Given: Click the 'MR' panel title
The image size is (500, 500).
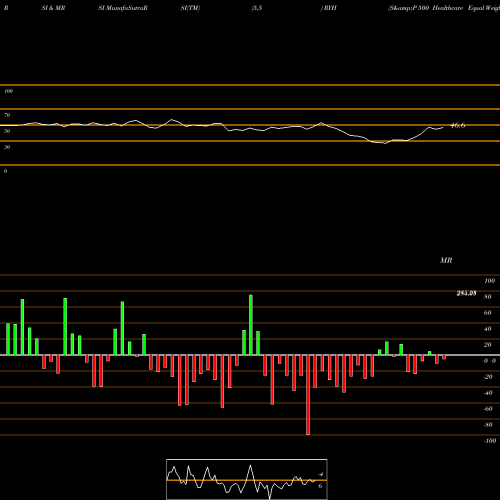Looking at the screenshot, I should [x=446, y=260].
